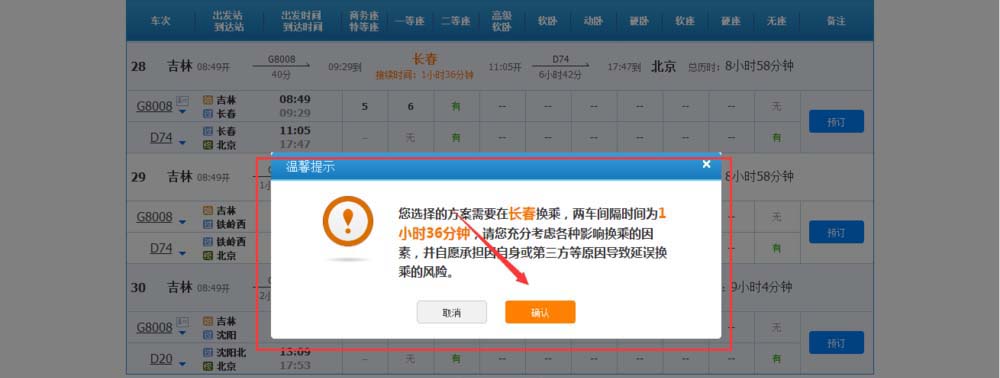The height and width of the screenshot is (378, 1000).
Task: Confirm the 长春 transfer warning with 确认
Action: (540, 312)
